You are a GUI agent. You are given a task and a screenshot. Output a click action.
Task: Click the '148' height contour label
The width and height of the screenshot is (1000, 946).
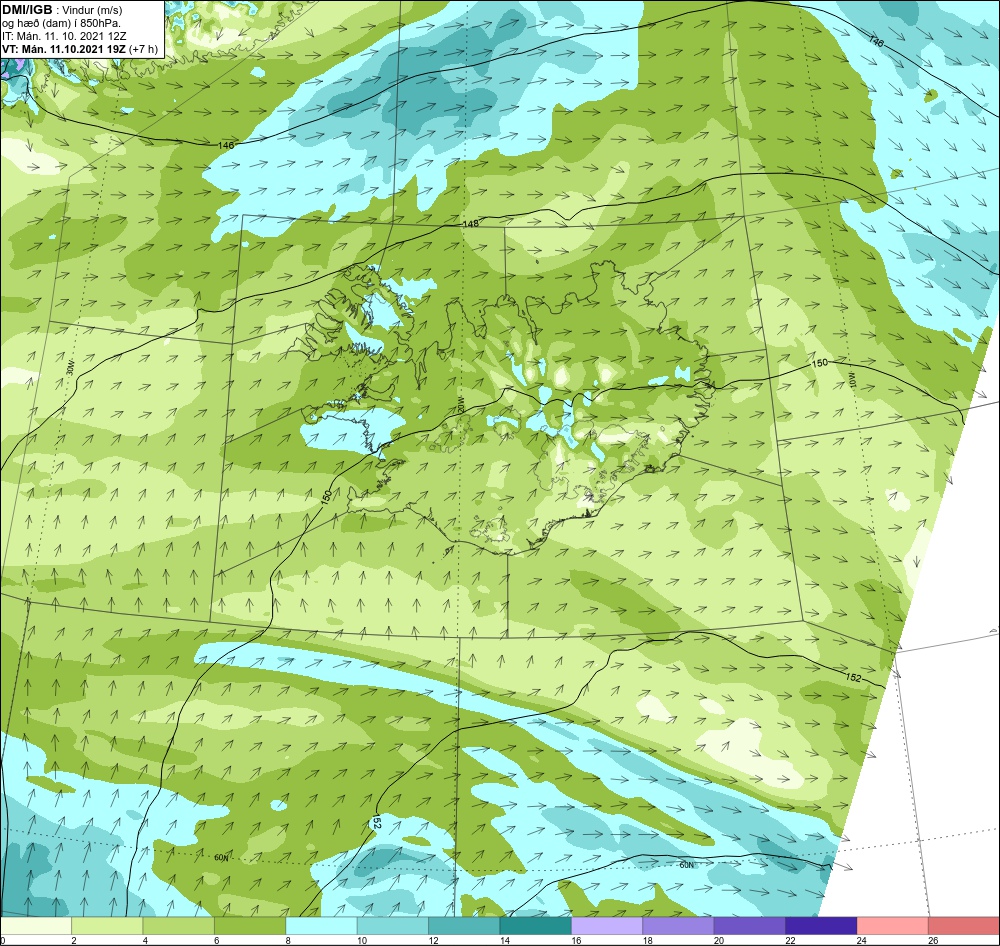tap(471, 224)
